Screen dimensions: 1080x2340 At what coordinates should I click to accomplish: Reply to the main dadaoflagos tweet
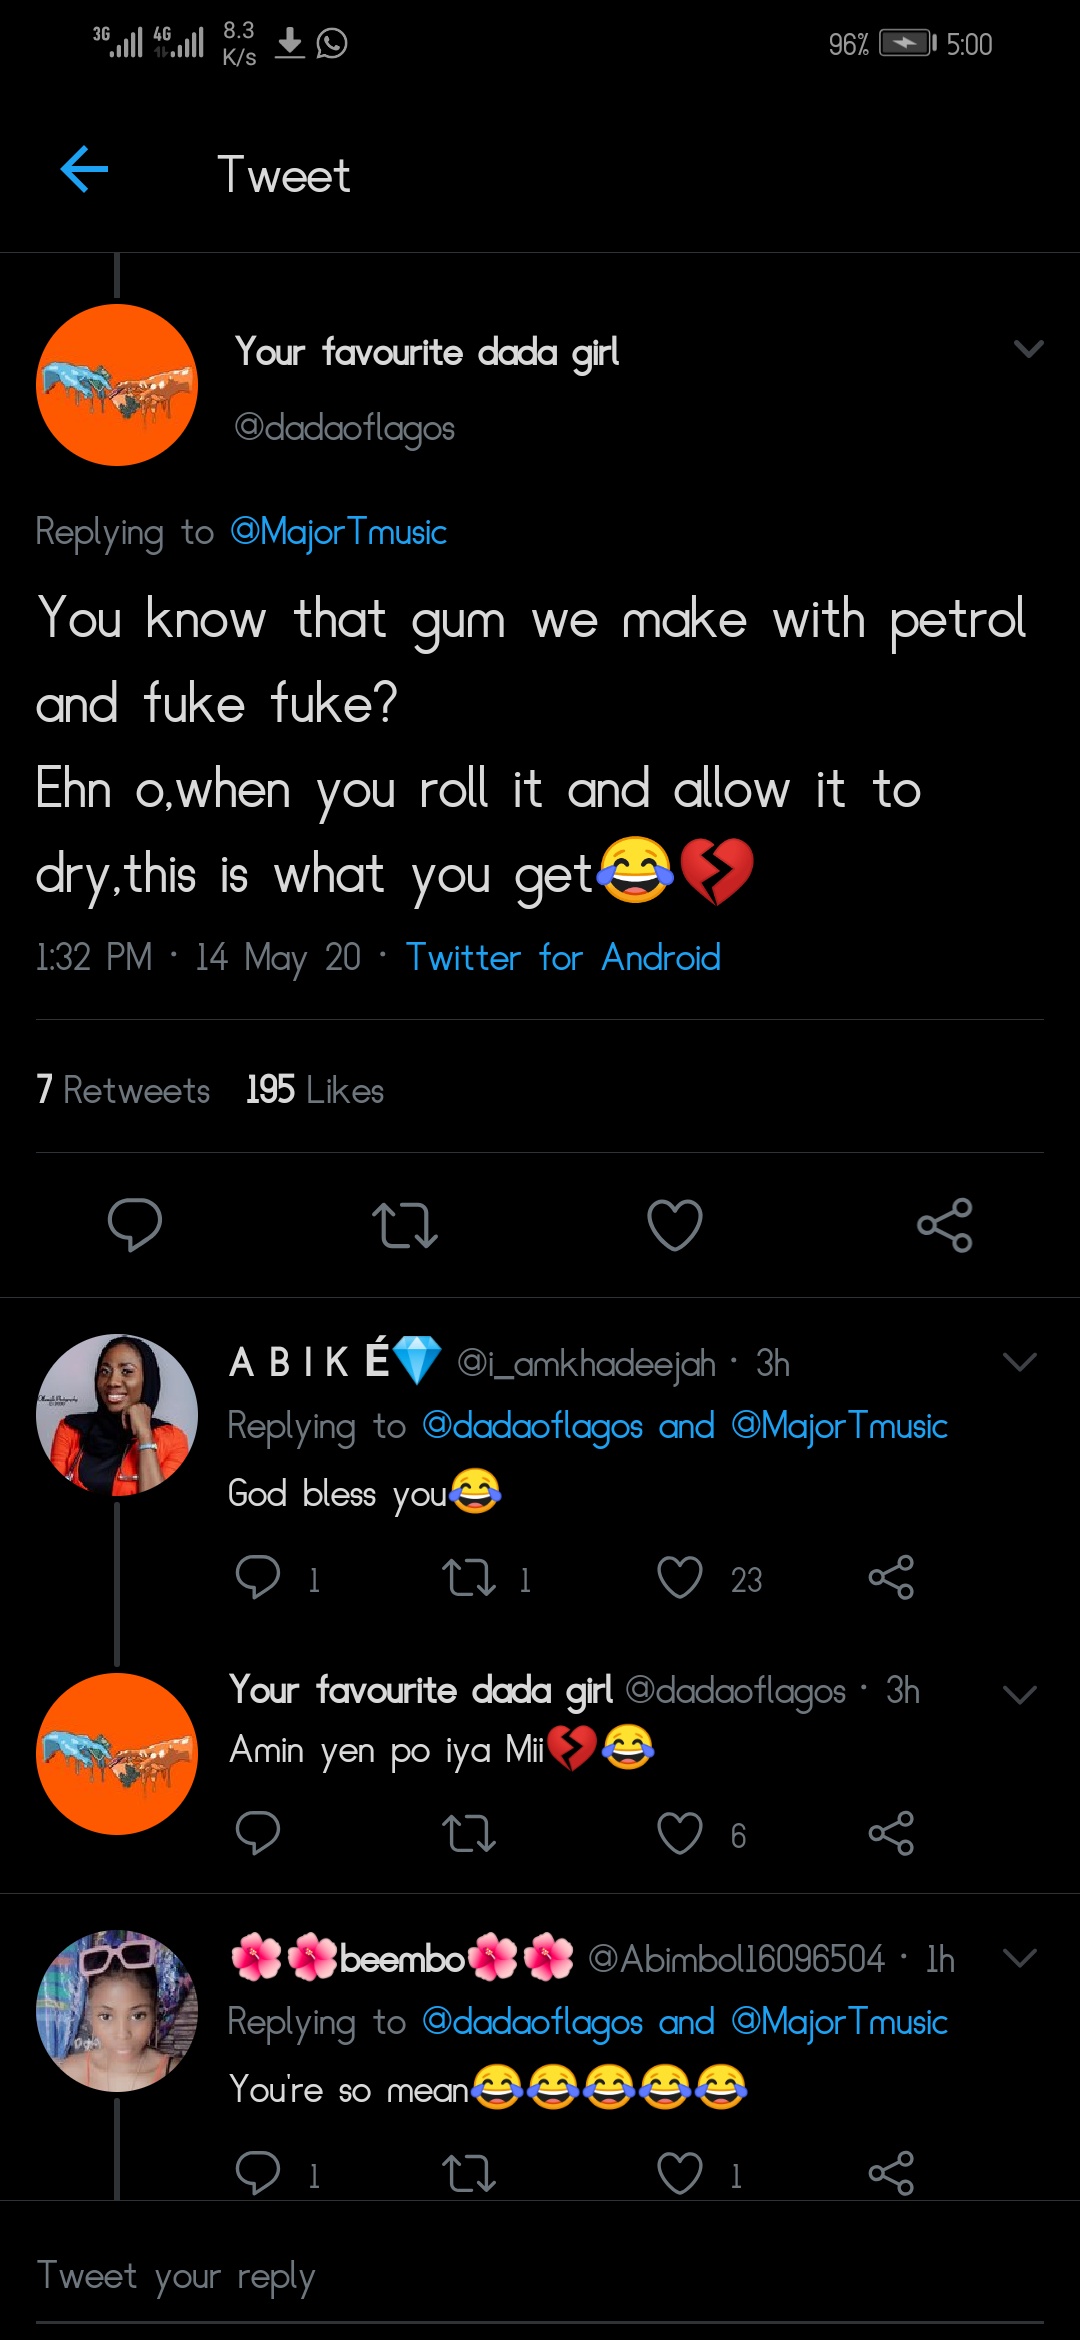pyautogui.click(x=135, y=1224)
